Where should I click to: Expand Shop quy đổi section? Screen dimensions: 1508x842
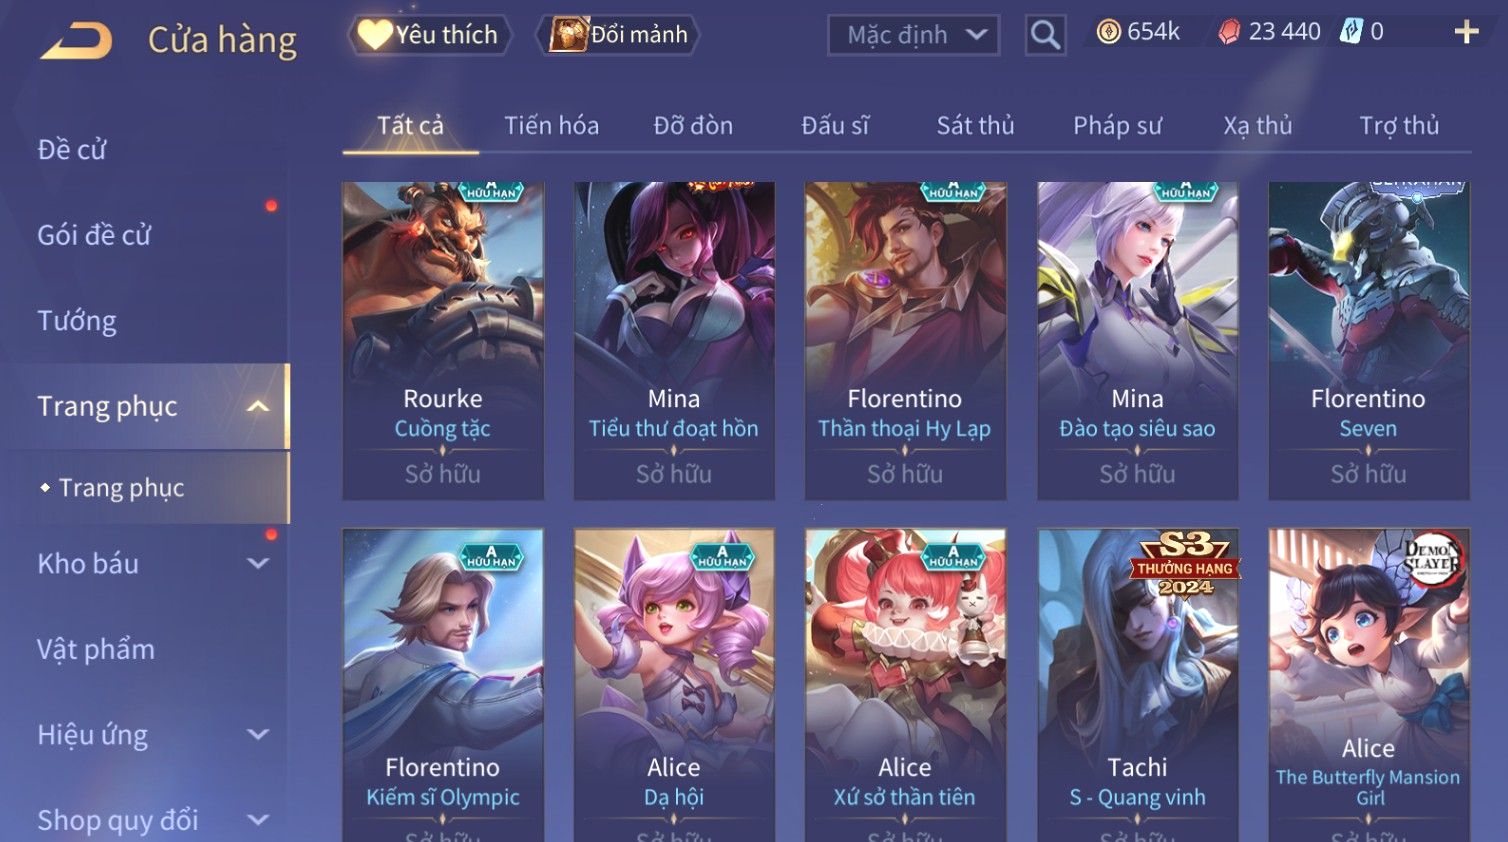(258, 820)
